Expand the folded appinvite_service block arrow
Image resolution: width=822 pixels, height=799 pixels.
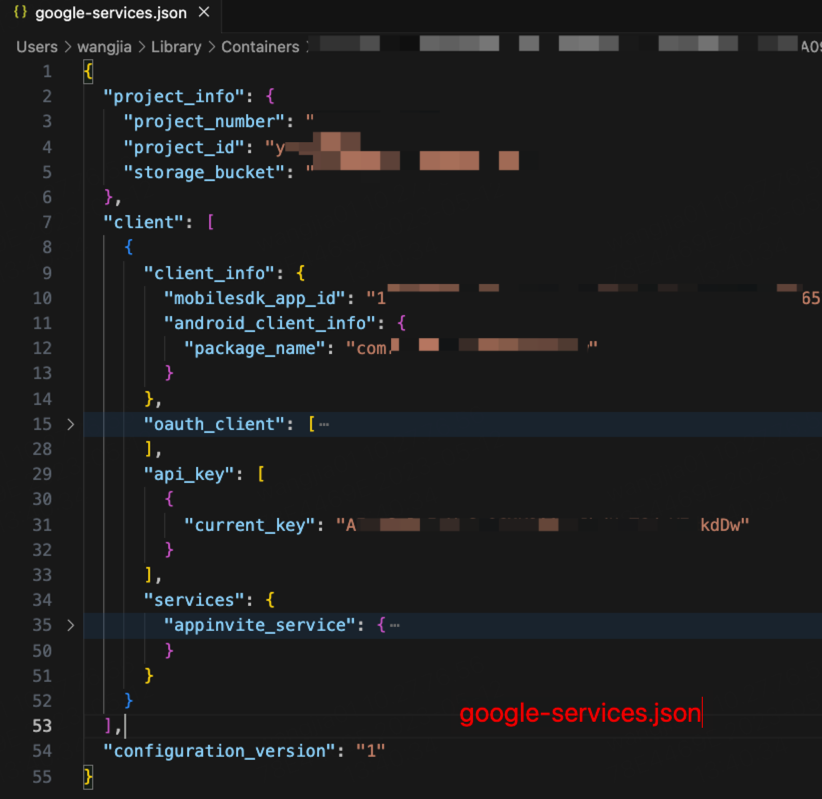[70, 625]
